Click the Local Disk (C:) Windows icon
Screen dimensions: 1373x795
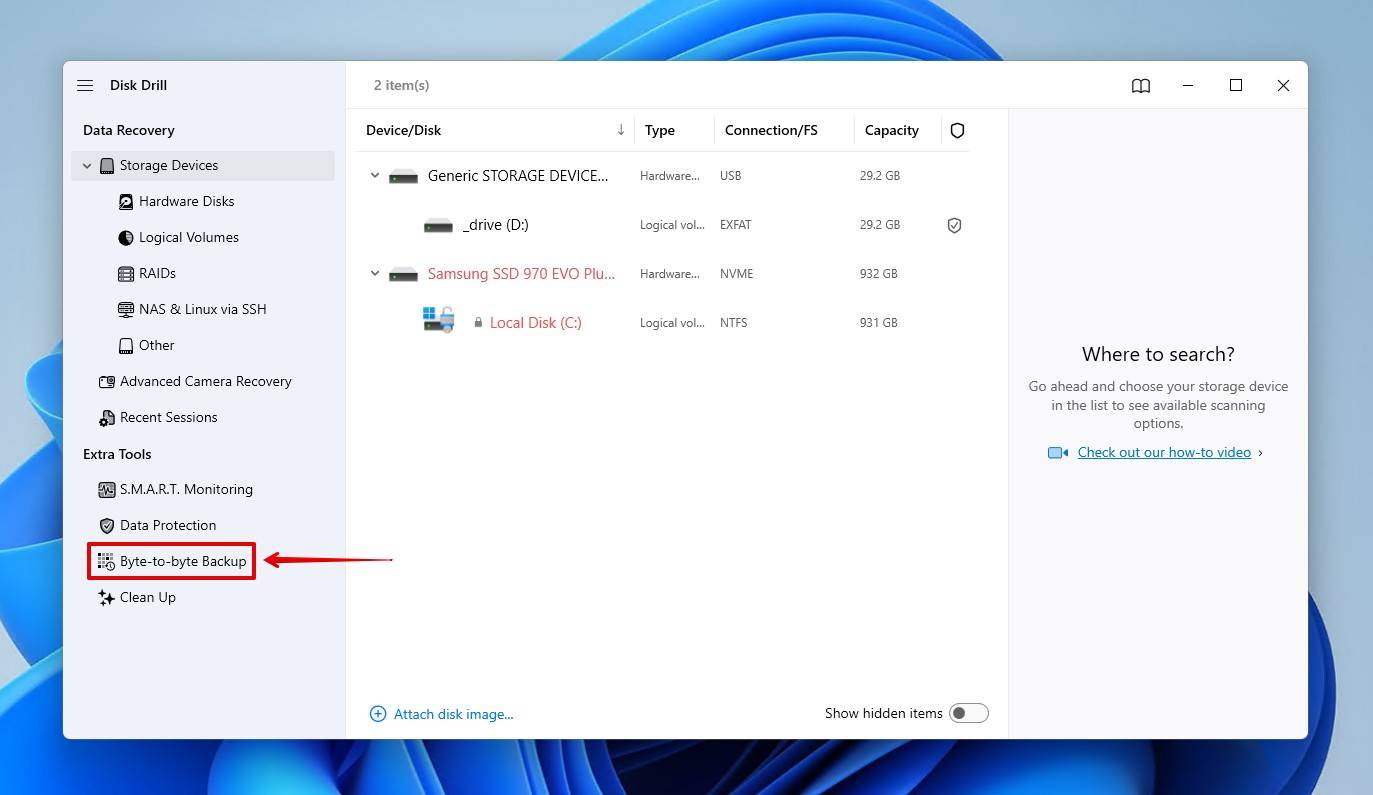click(x=438, y=320)
